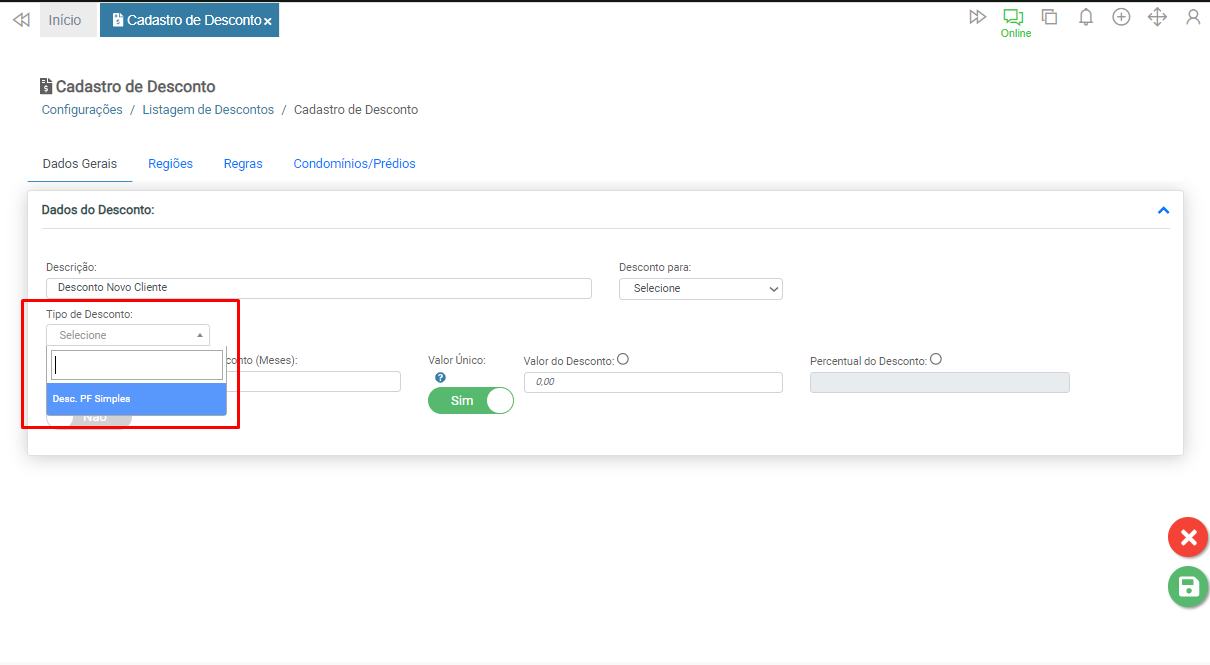Open the Desconto para dropdown

pyautogui.click(x=700, y=288)
